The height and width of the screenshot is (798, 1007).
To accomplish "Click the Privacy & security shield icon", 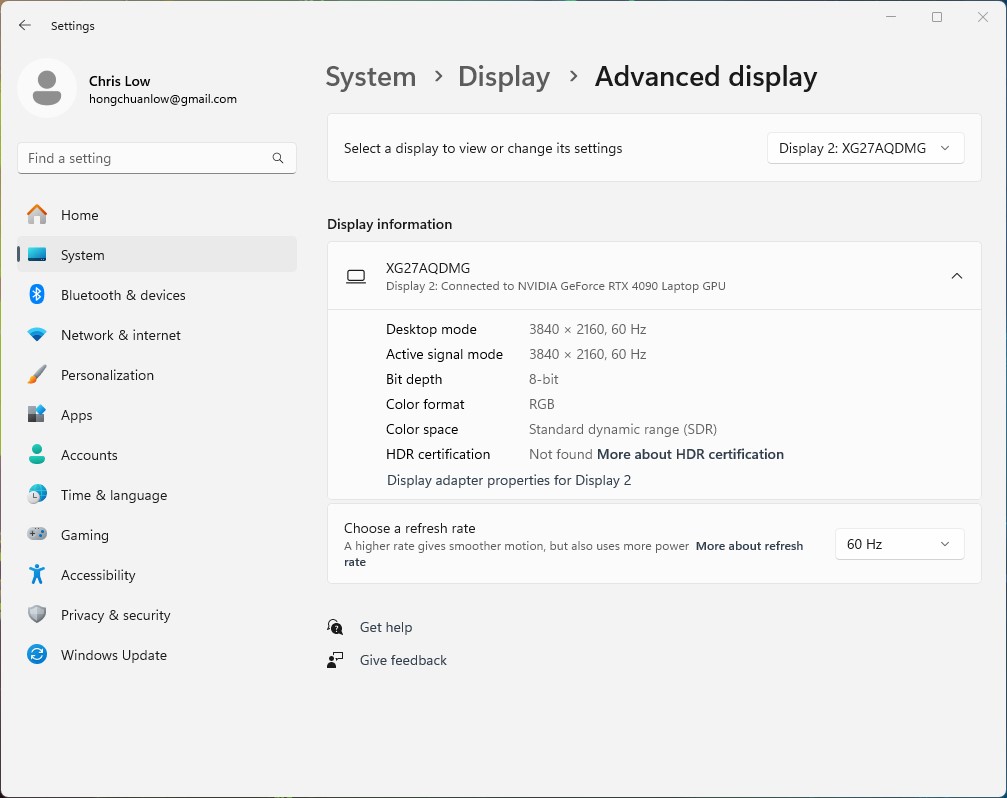I will 37,615.
